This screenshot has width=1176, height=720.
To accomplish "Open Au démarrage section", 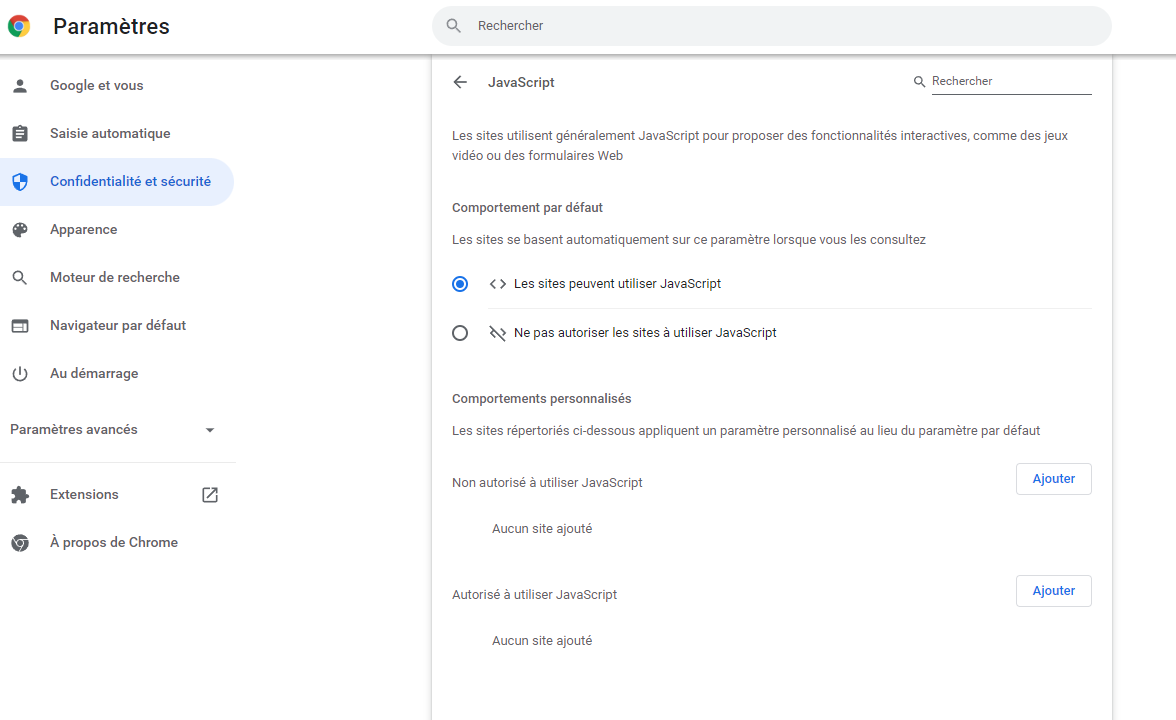I will (x=117, y=374).
